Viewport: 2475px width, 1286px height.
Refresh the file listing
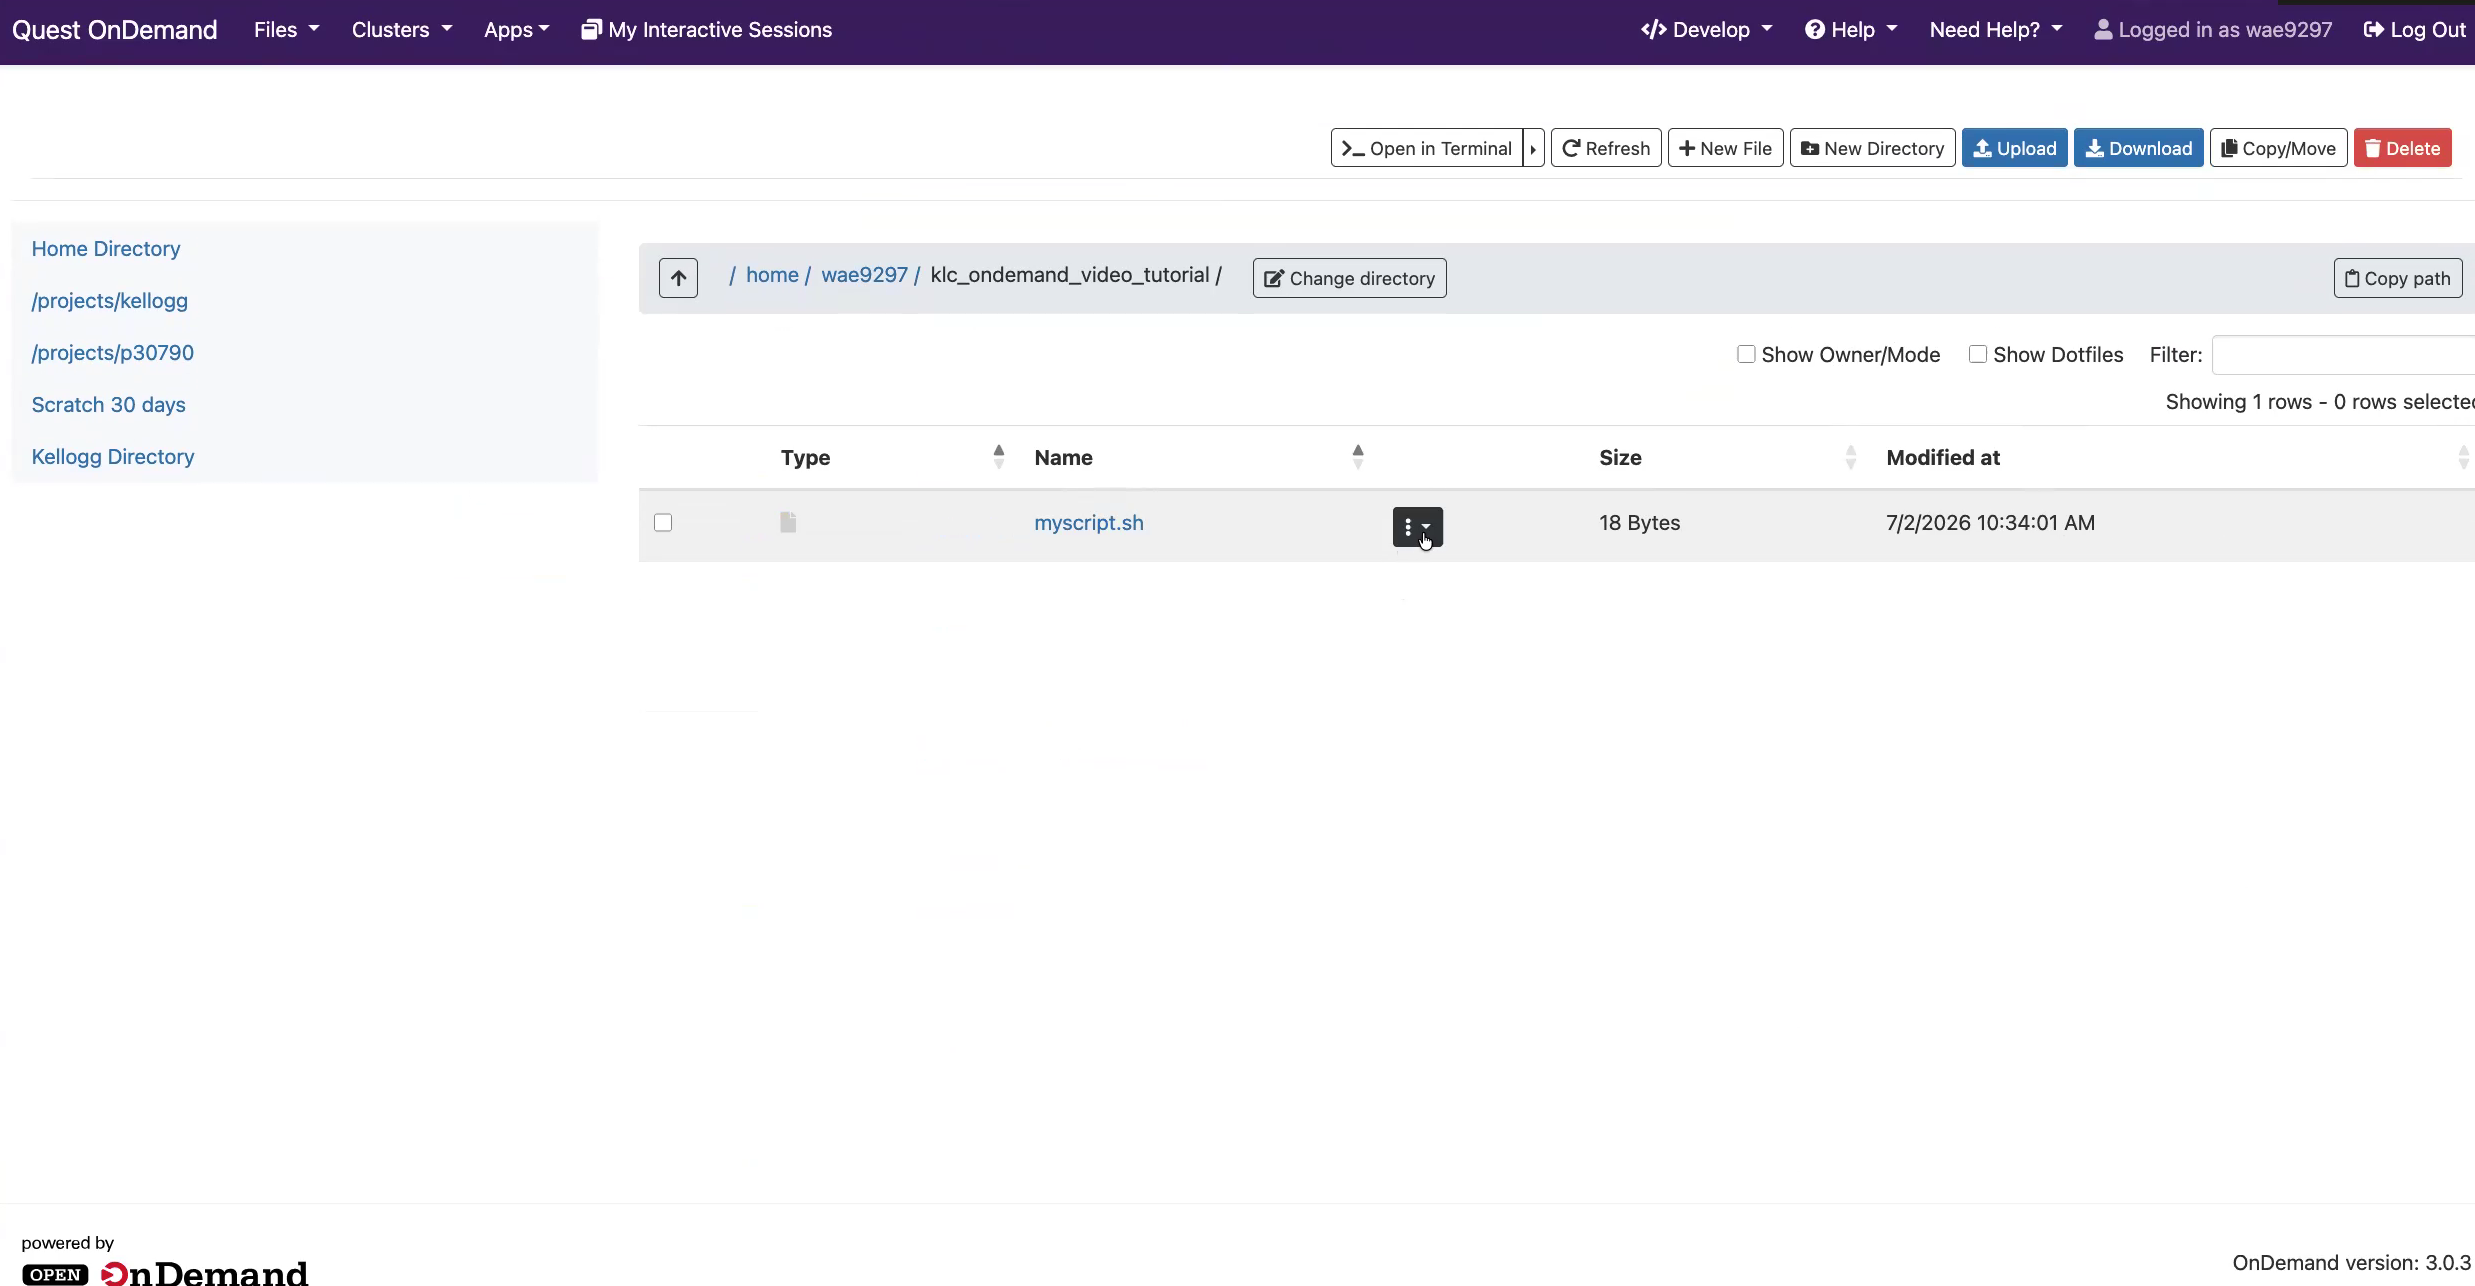pos(1606,148)
